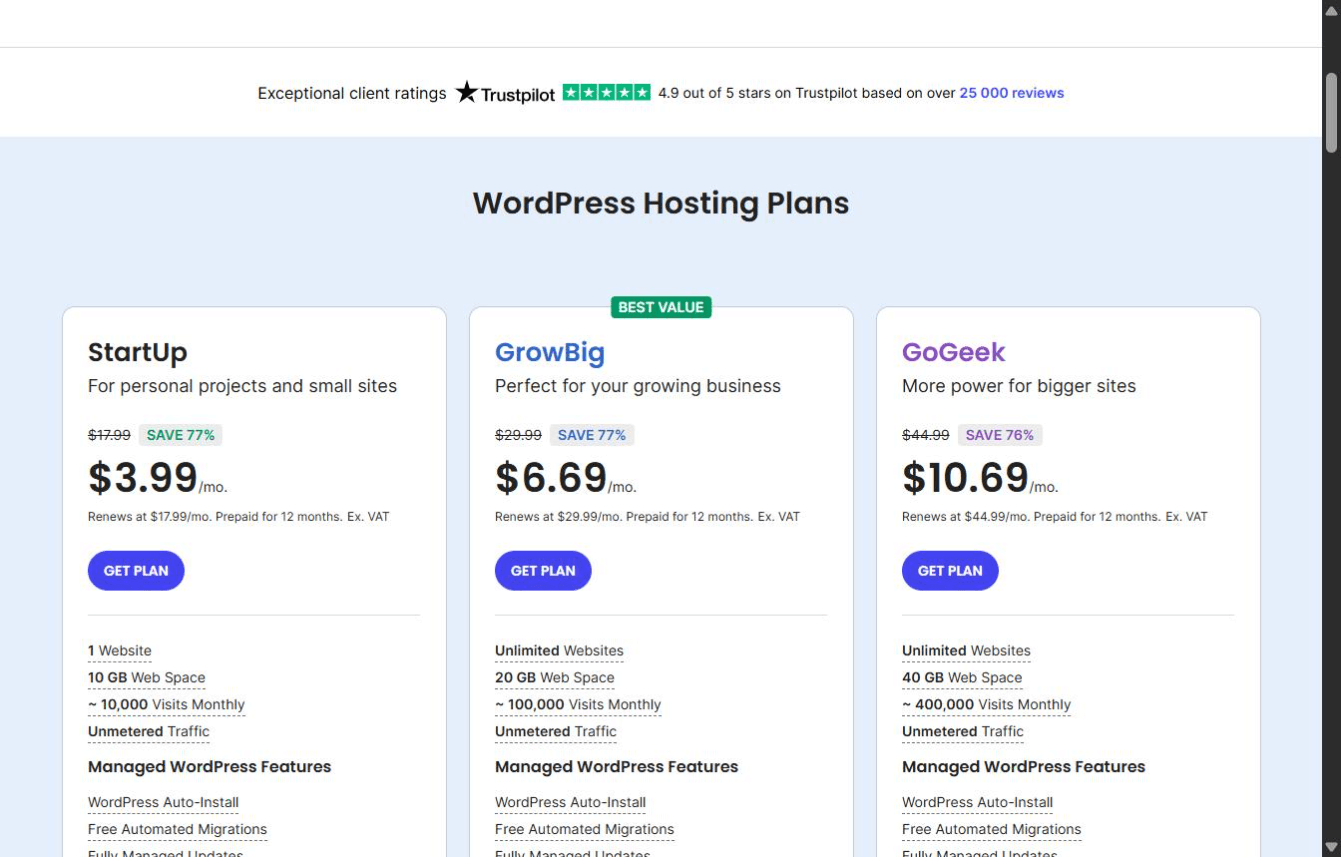Image resolution: width=1341 pixels, height=857 pixels.
Task: Click "40 GB Web Space" in GoGeek
Action: tap(962, 678)
